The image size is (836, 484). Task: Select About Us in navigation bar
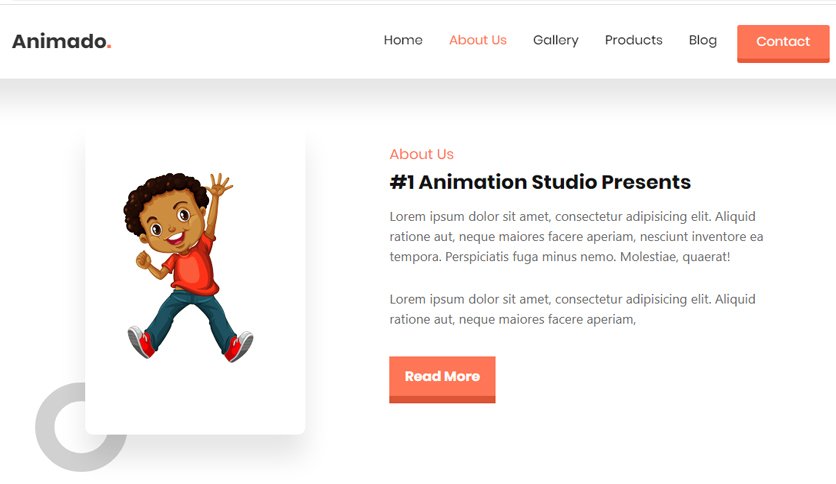[478, 40]
